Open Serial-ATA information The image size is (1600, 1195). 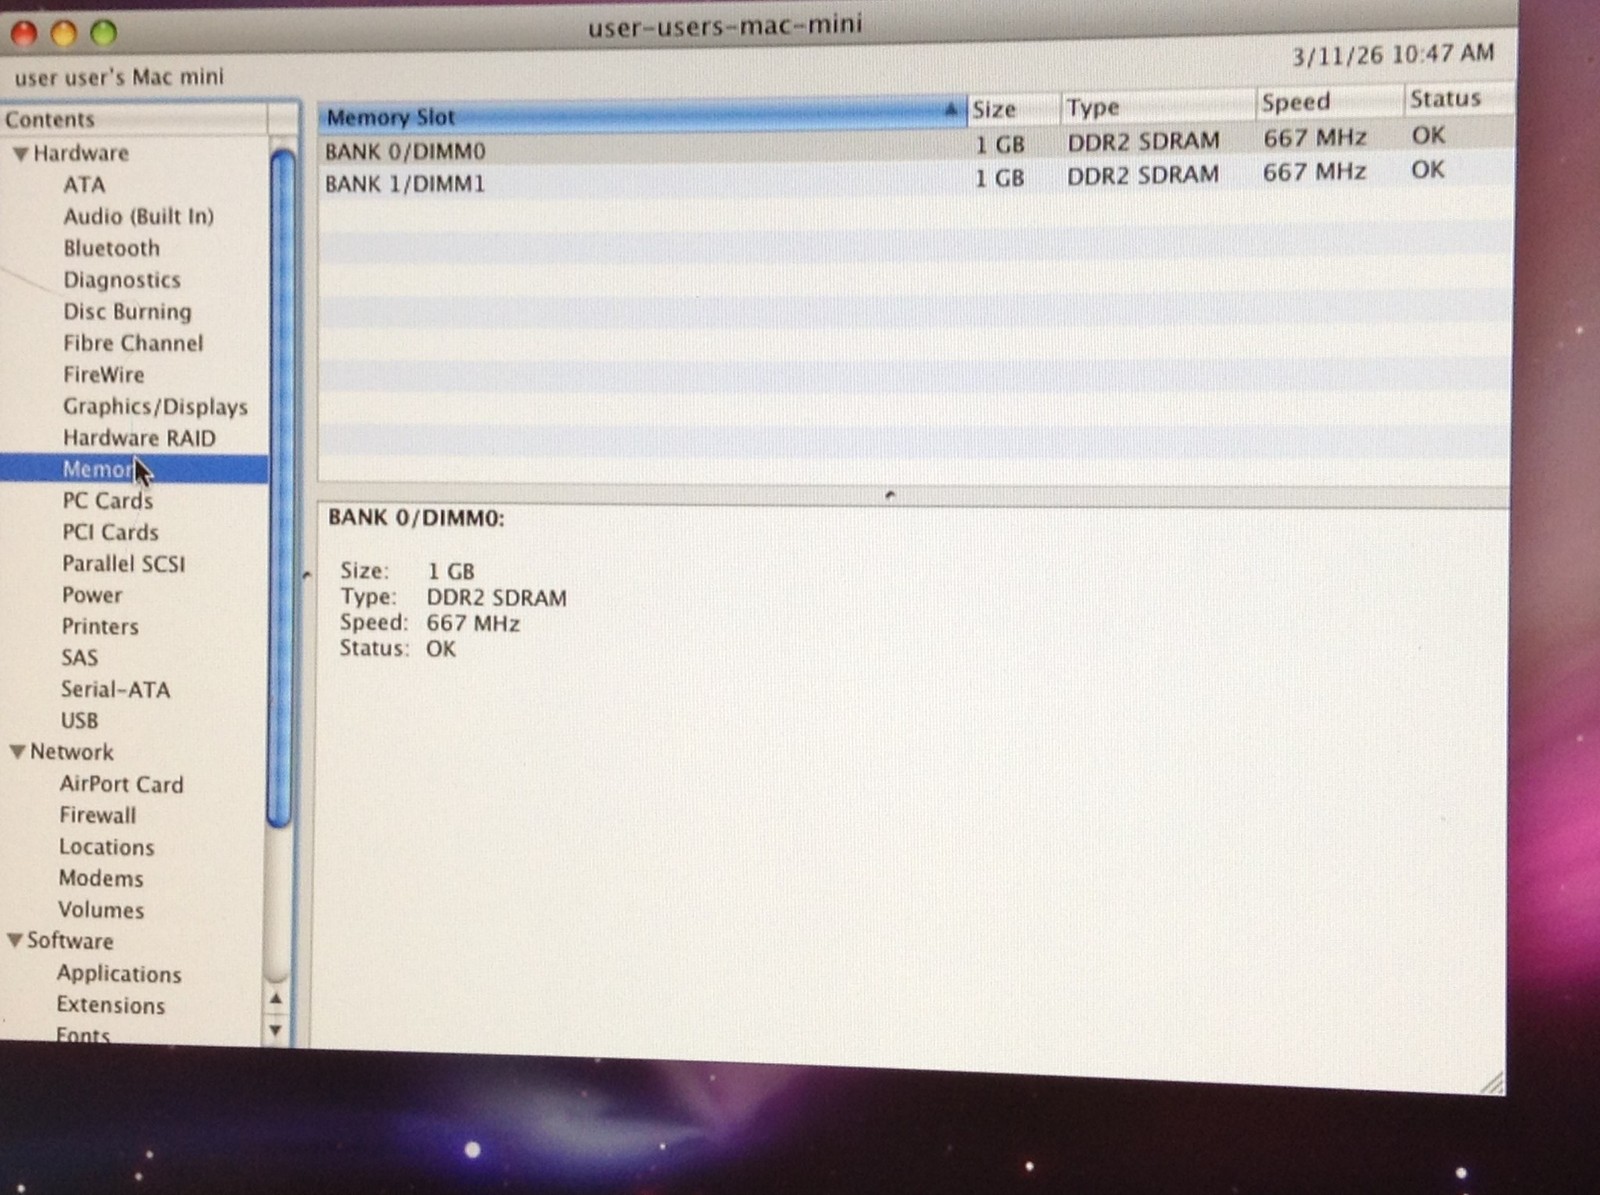pyautogui.click(x=115, y=689)
